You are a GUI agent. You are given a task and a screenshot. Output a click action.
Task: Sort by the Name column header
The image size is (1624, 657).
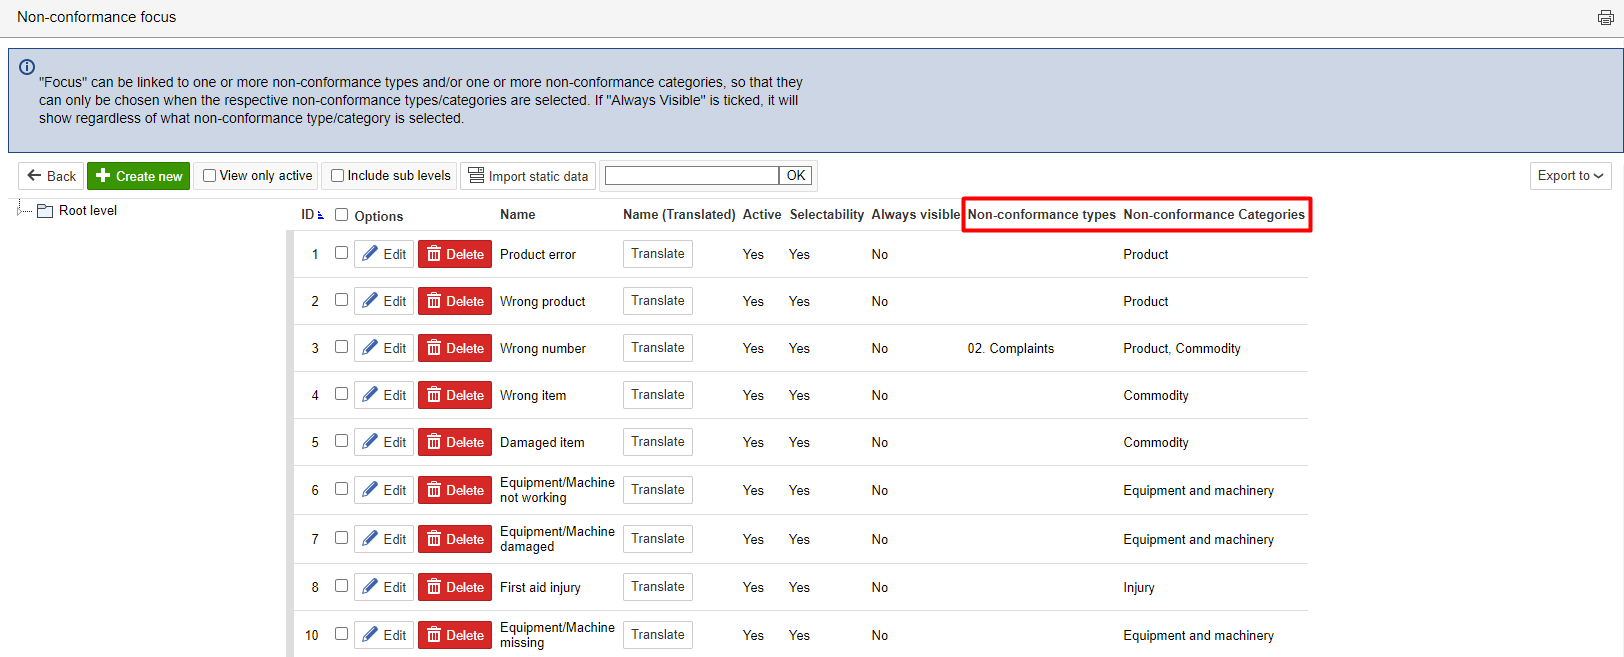(517, 215)
